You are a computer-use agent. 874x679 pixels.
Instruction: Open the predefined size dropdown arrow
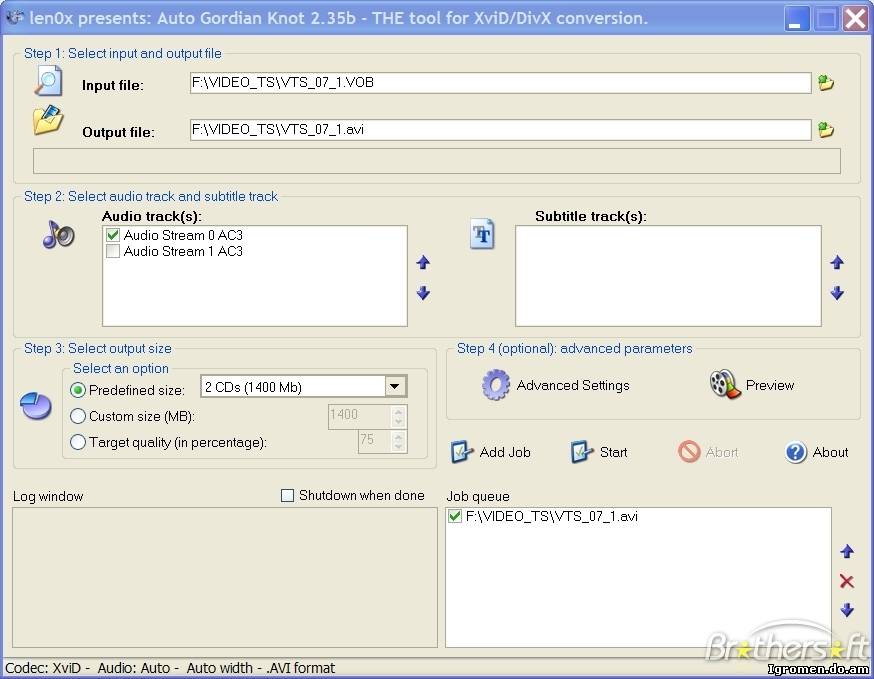click(395, 386)
